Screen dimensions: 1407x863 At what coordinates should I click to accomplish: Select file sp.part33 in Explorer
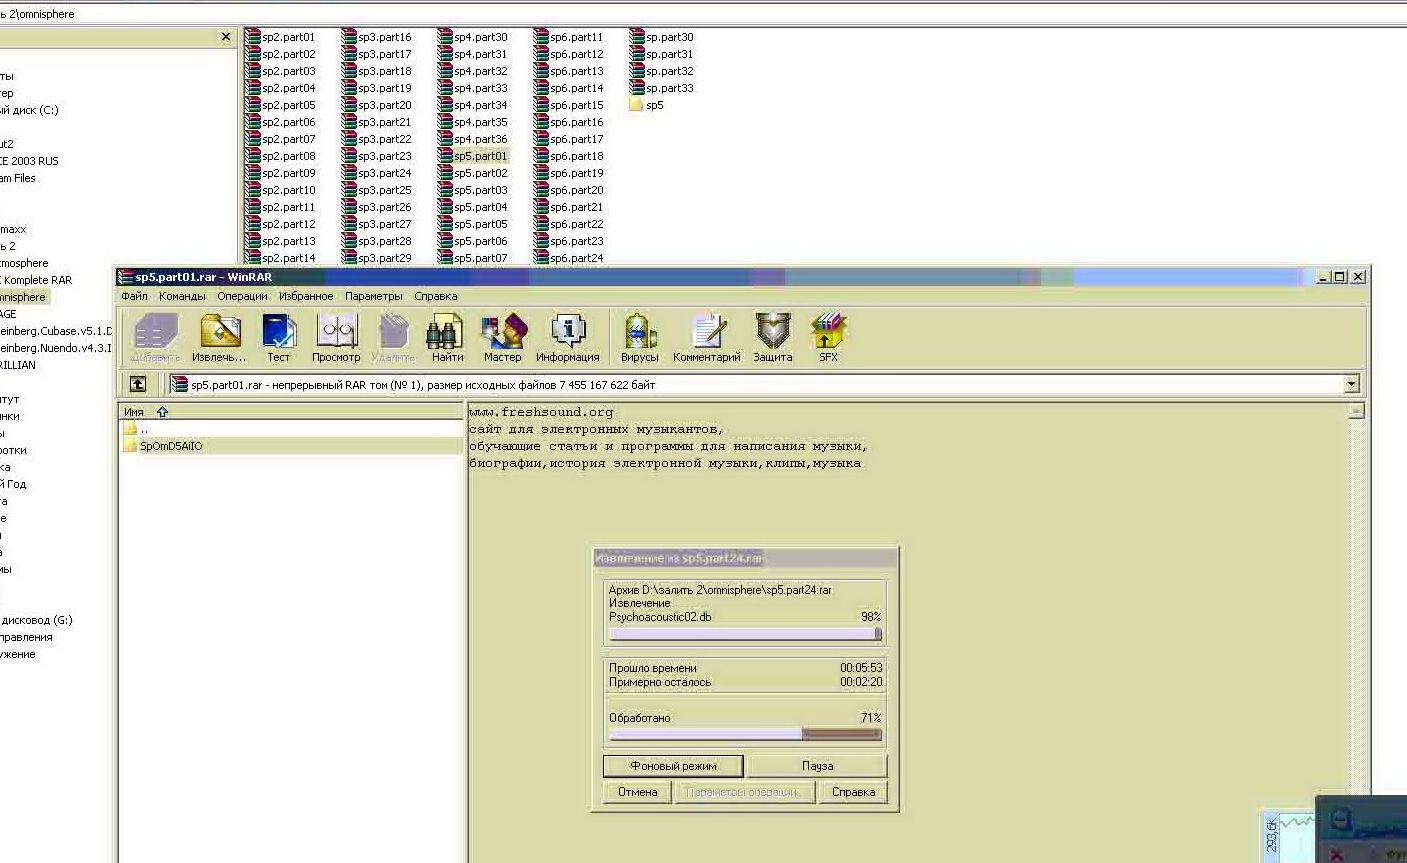(662, 88)
